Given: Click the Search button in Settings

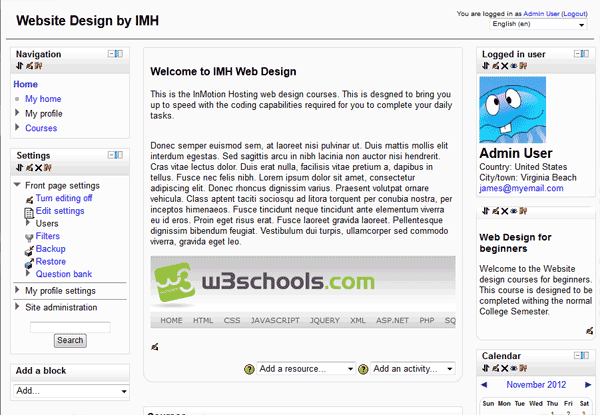Looking at the screenshot, I should coord(70,340).
